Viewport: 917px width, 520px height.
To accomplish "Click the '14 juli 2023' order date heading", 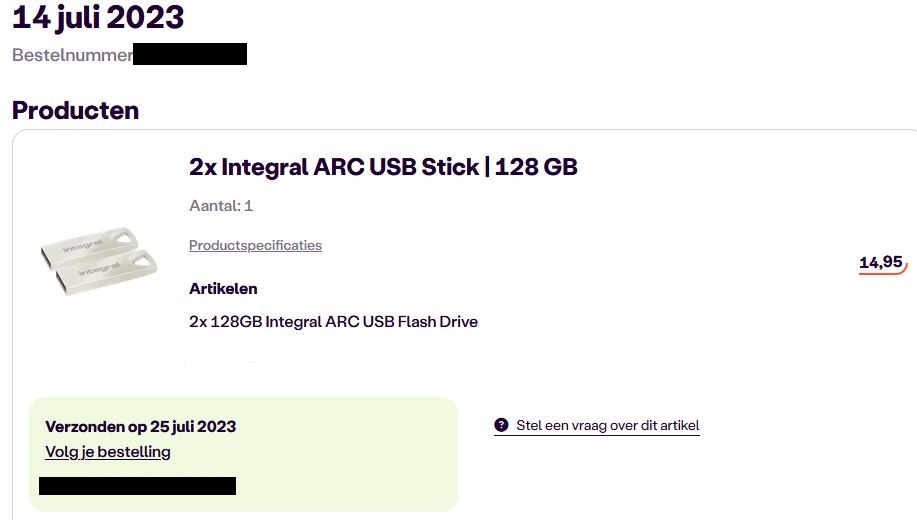I will point(98,17).
